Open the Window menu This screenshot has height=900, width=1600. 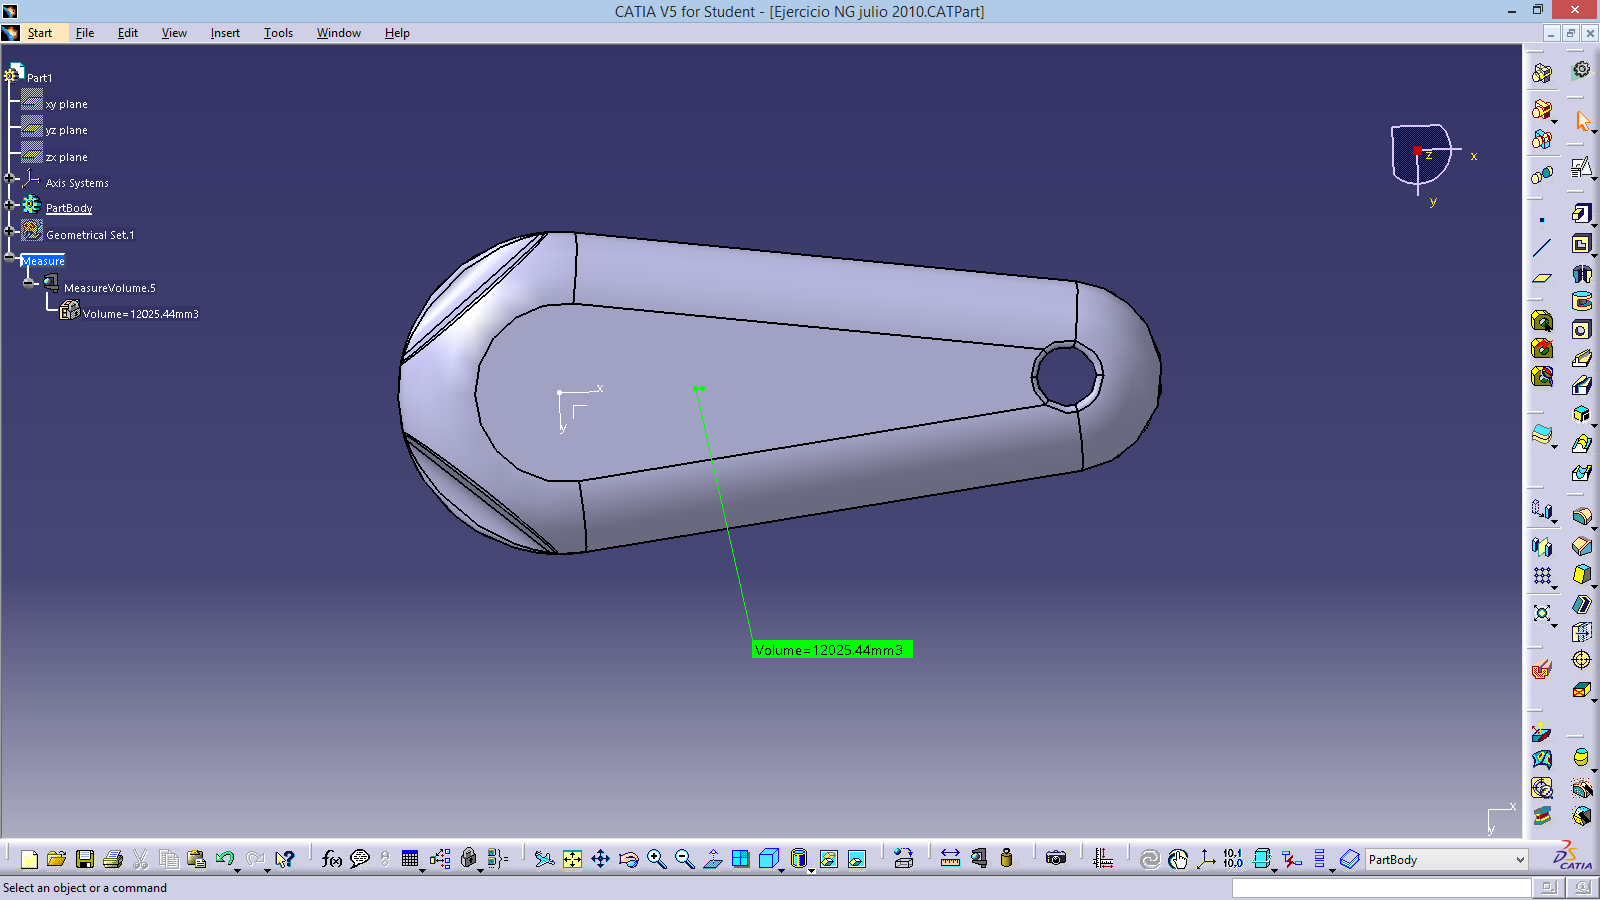[339, 33]
